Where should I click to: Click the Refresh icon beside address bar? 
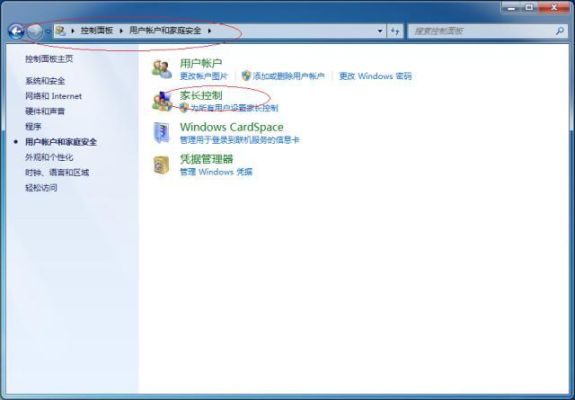(x=395, y=31)
